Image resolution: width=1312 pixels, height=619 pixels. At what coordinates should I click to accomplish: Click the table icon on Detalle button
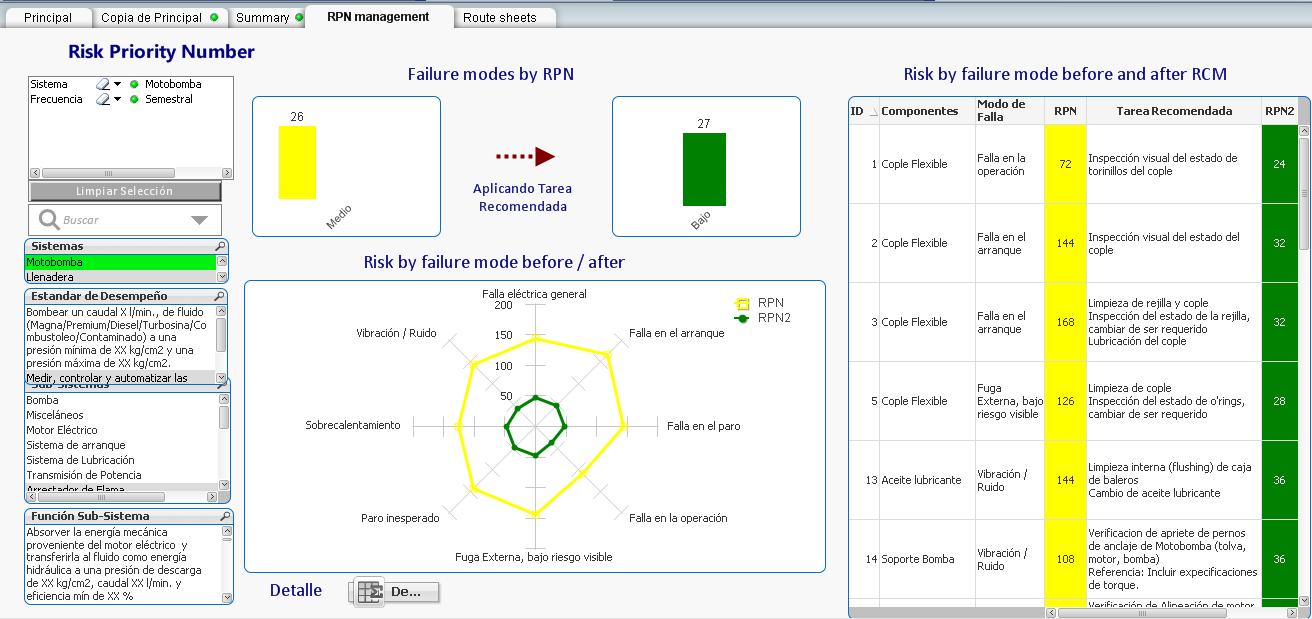coord(369,592)
